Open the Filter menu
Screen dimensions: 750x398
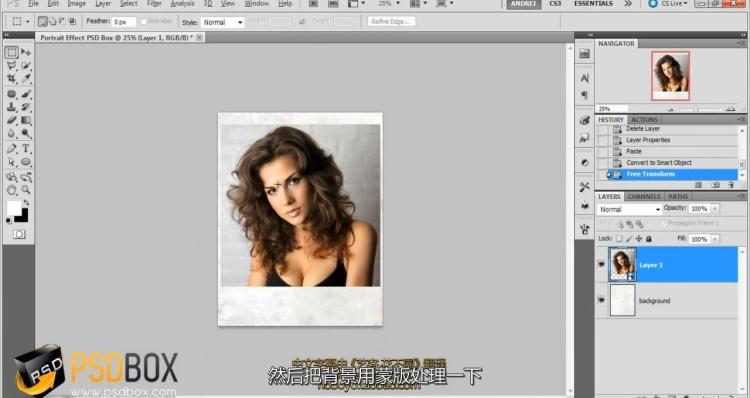click(154, 3)
